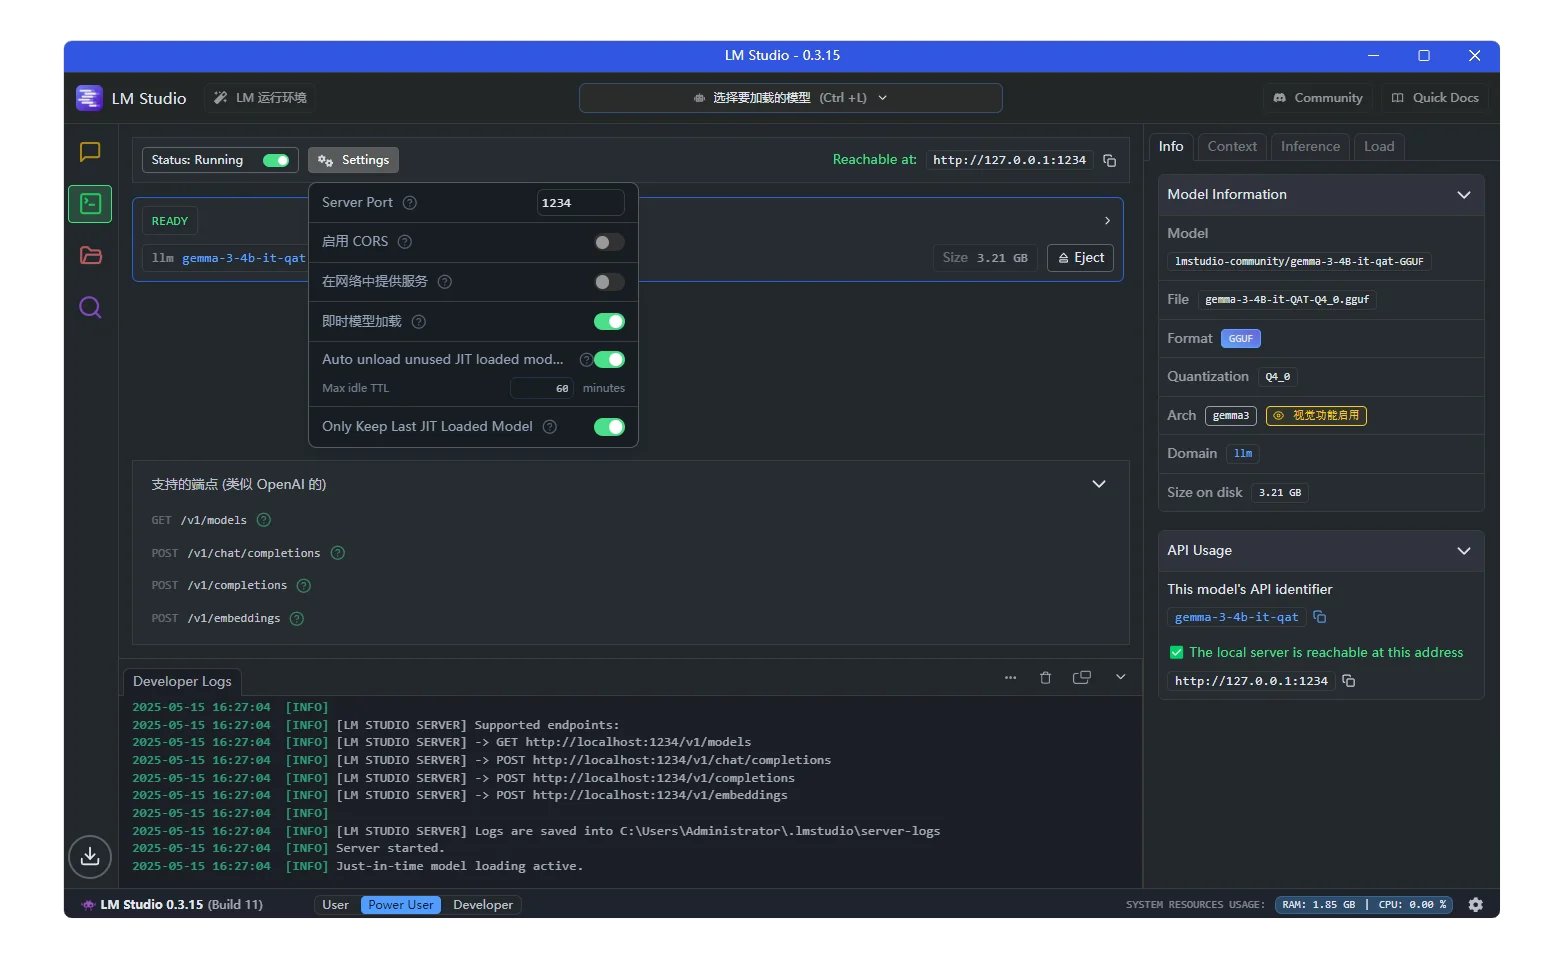Open the Downloads icon in sidebar

(90, 856)
